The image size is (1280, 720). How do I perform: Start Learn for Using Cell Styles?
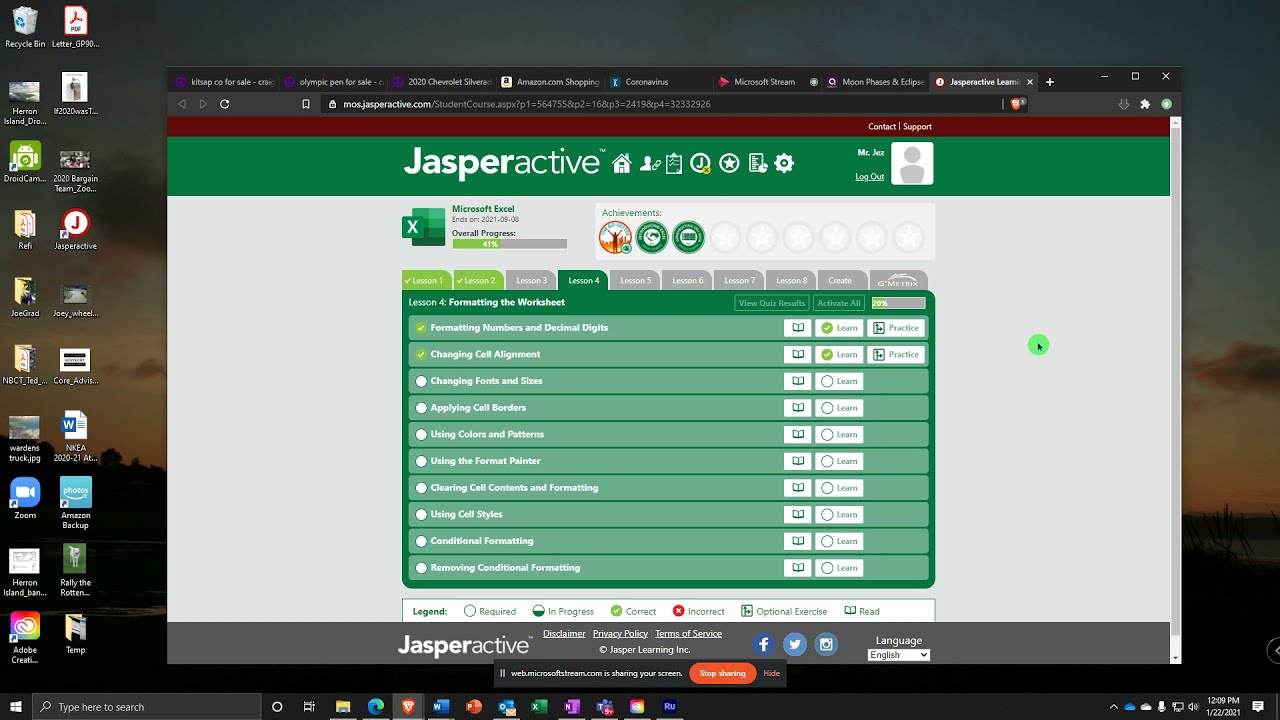(839, 514)
